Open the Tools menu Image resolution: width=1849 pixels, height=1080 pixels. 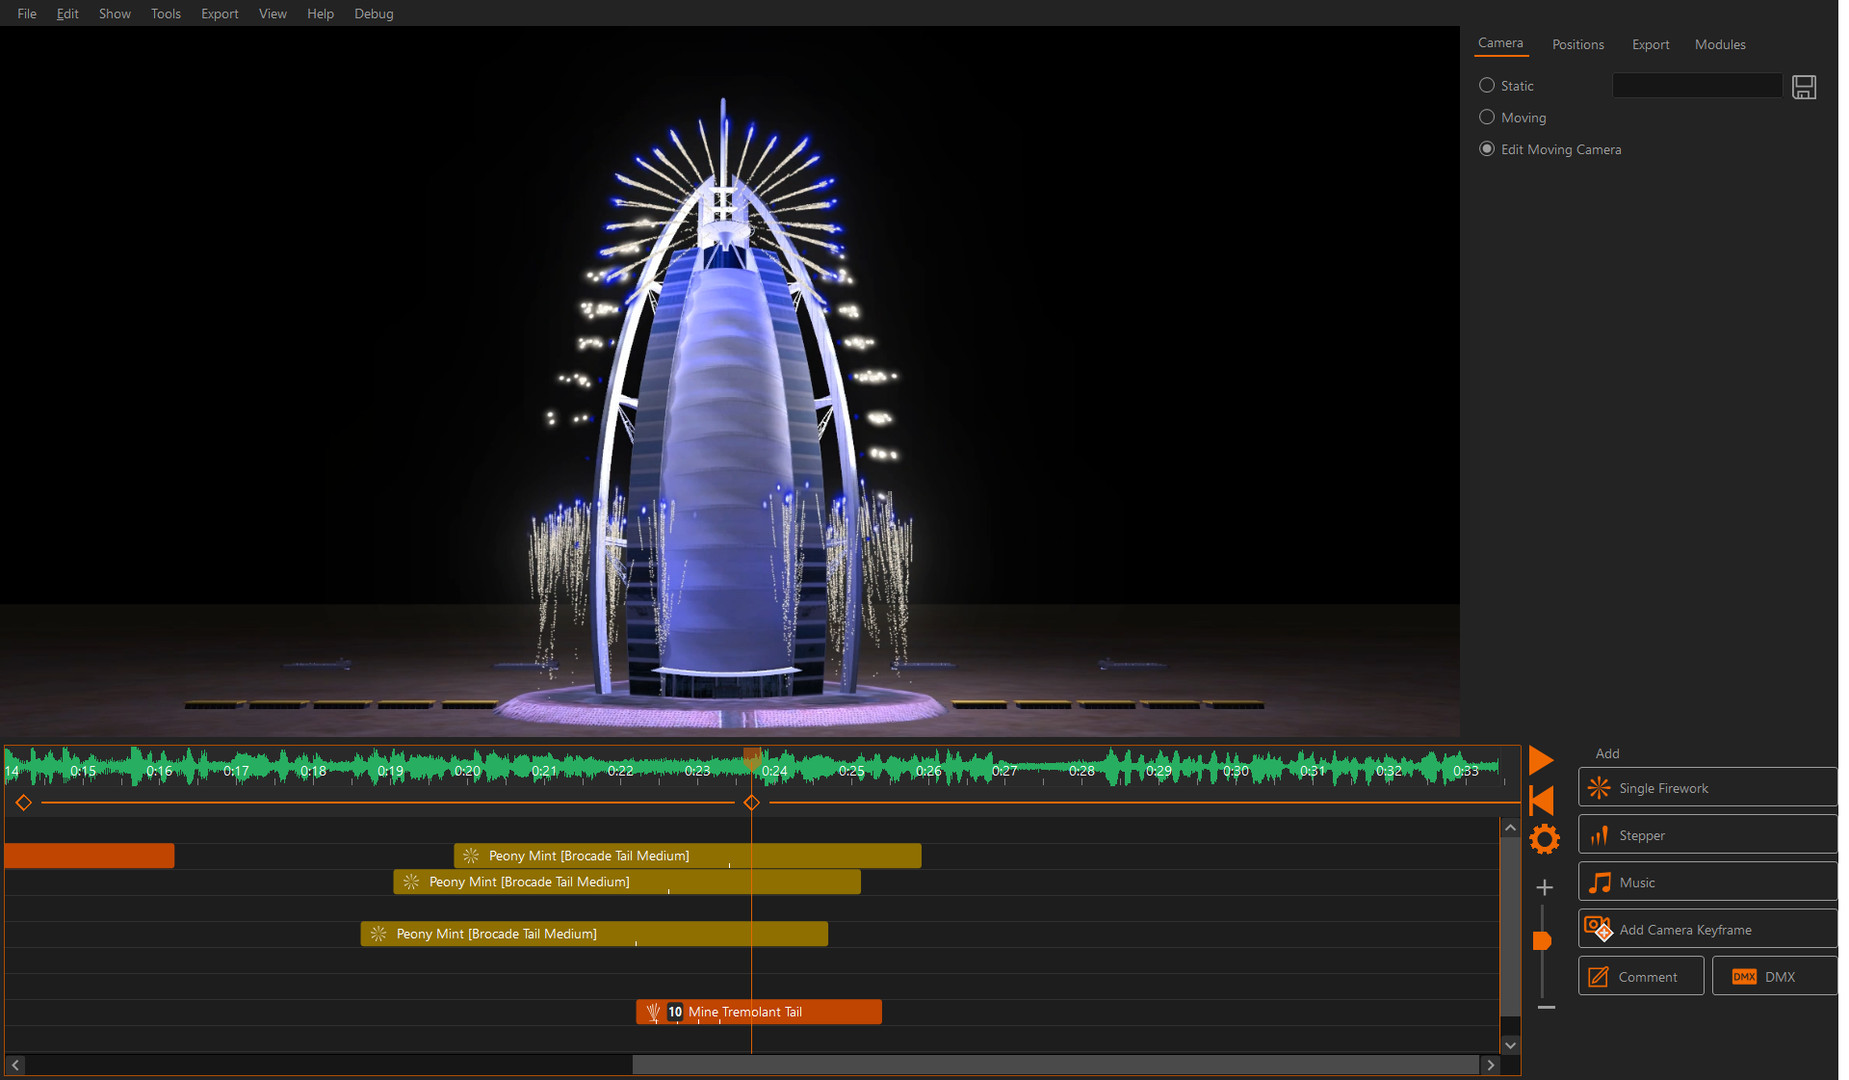[x=165, y=13]
